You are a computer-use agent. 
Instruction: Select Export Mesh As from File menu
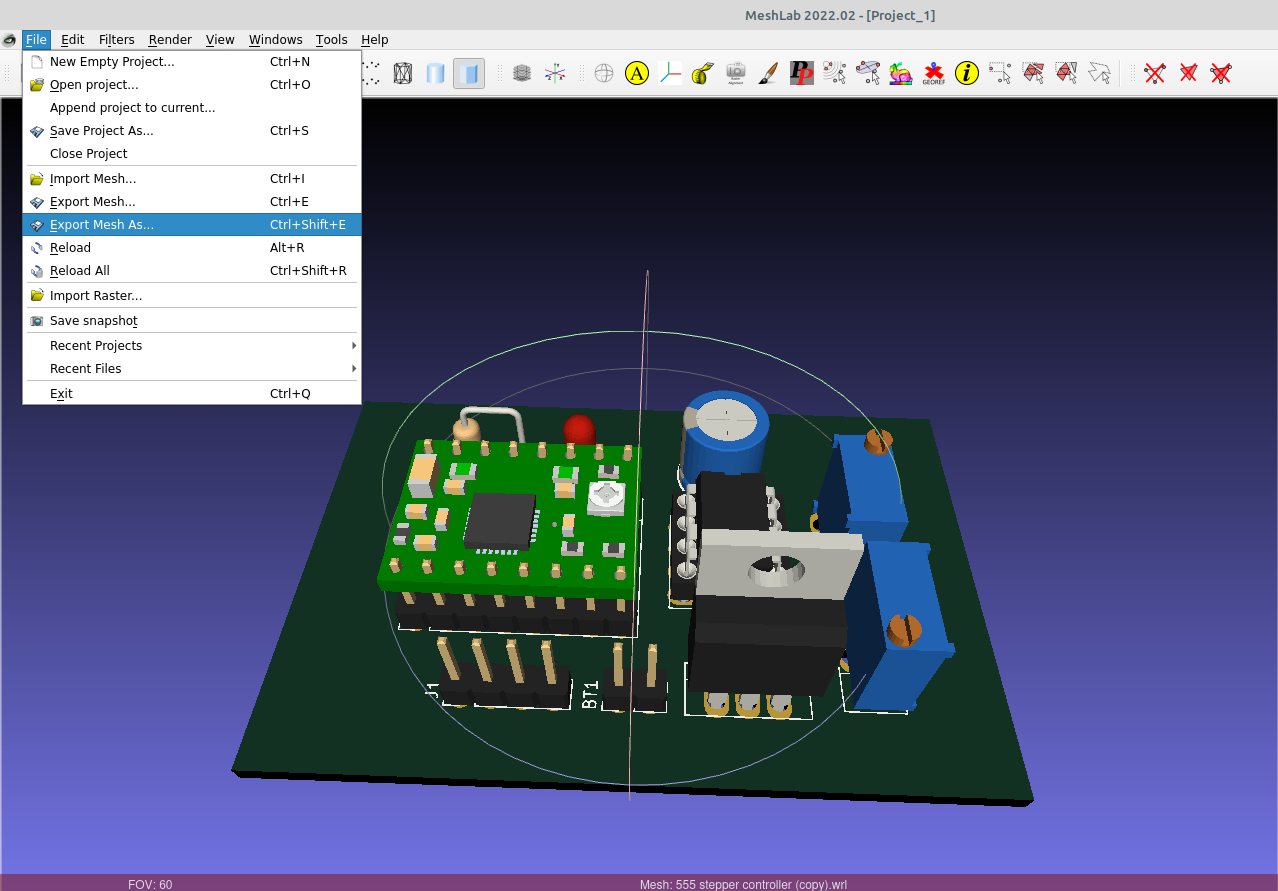(104, 224)
